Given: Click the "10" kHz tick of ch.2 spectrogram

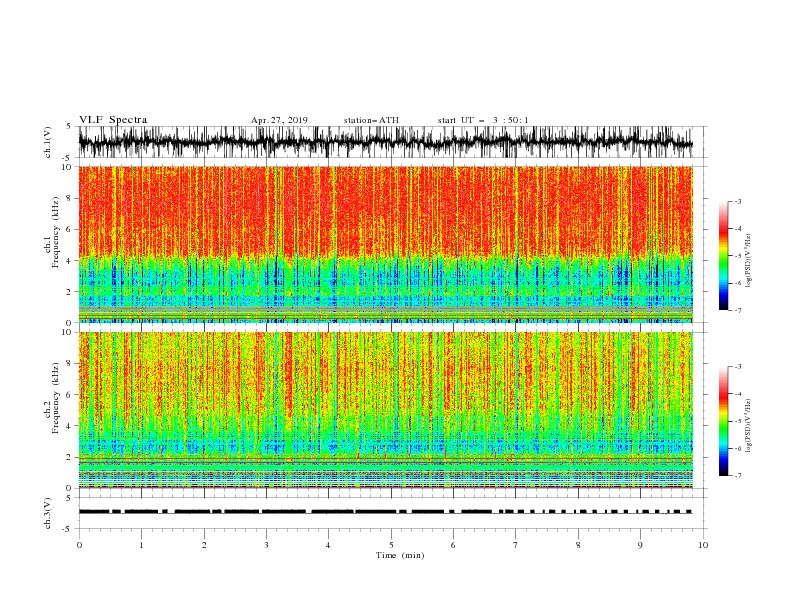Looking at the screenshot, I should [x=68, y=332].
